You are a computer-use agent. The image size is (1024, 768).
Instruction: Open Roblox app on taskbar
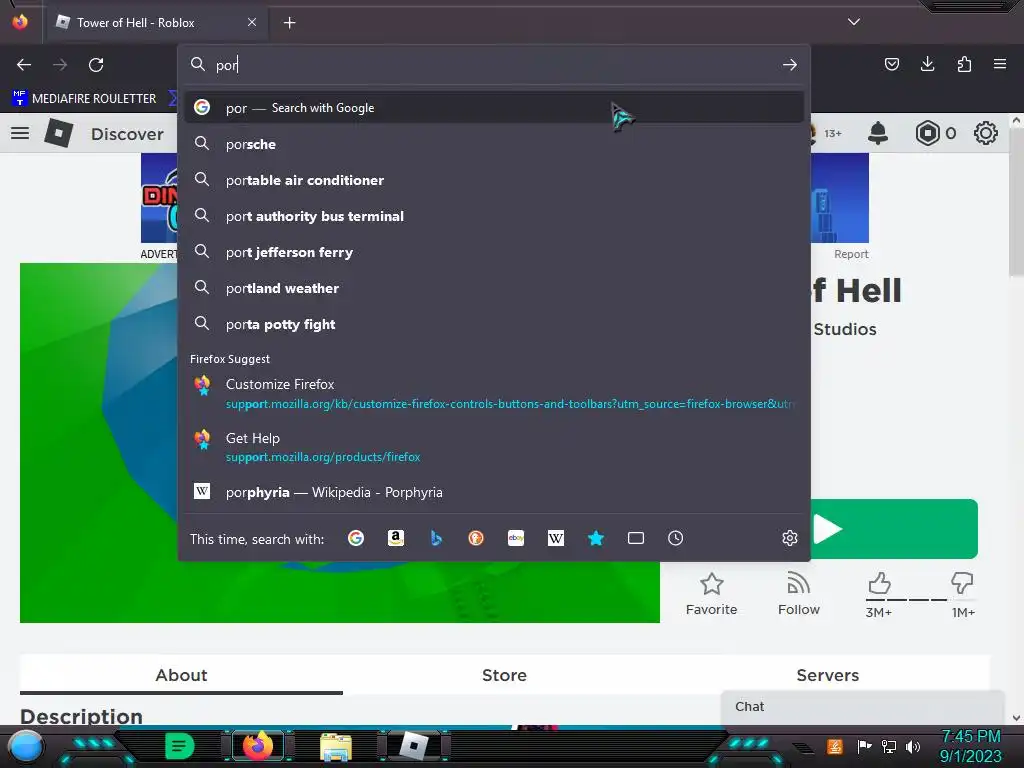[413, 746]
